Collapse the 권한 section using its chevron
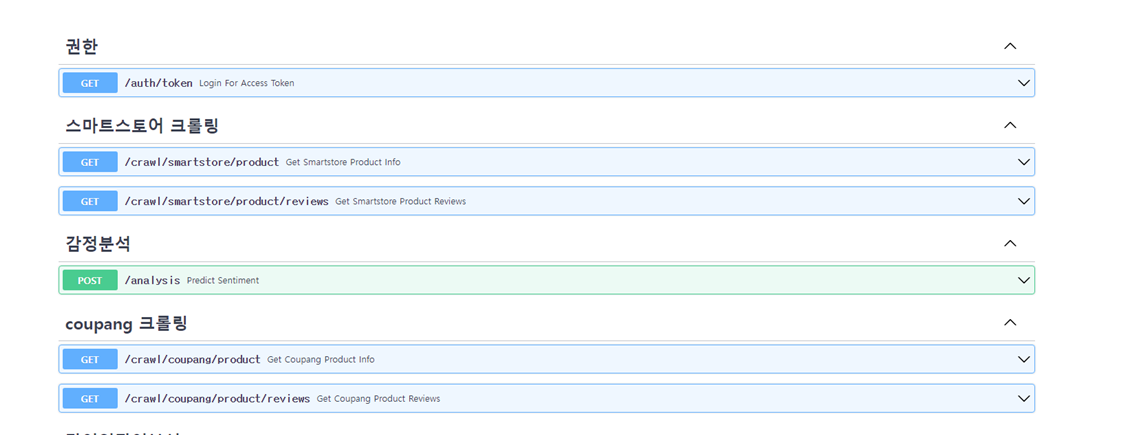Viewport: 1134px width, 435px height. tap(1010, 46)
